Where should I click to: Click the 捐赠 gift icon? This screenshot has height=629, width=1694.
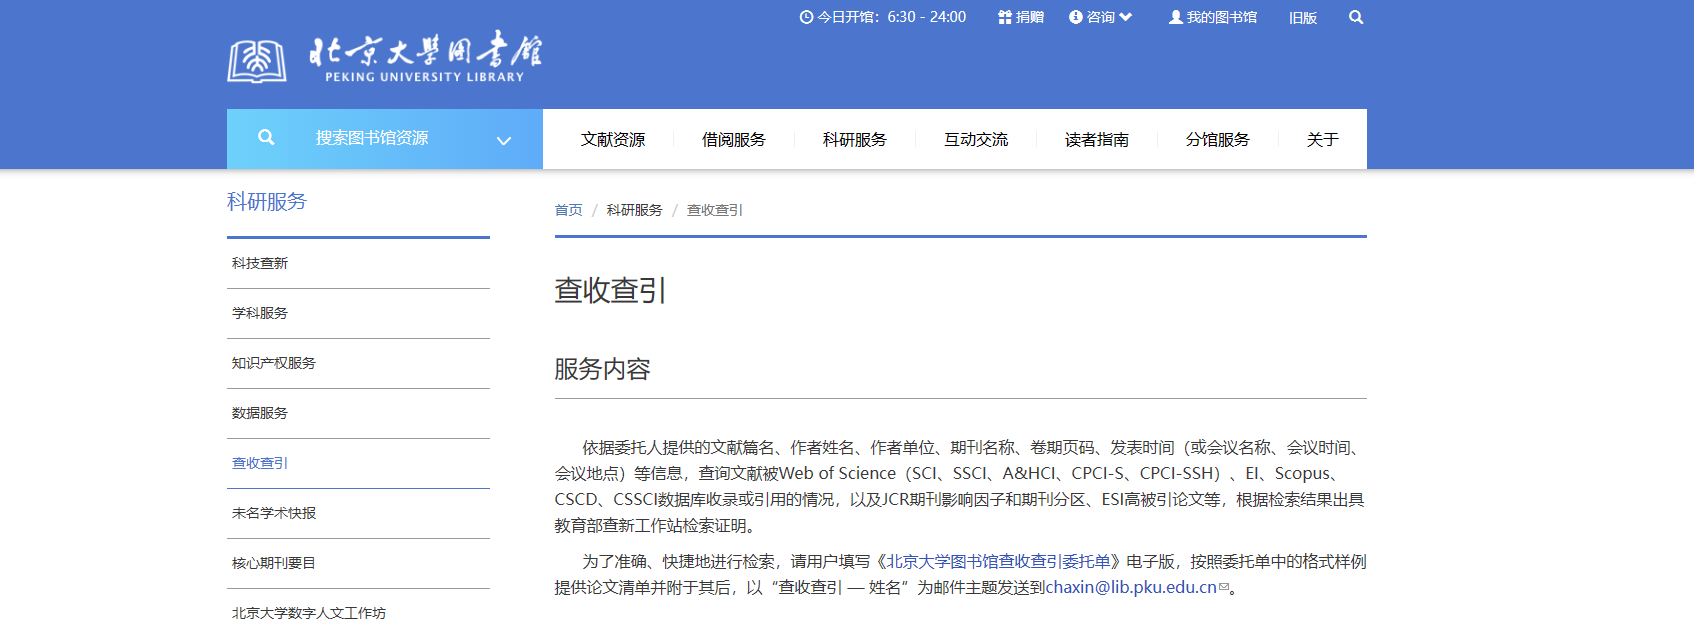[1005, 17]
